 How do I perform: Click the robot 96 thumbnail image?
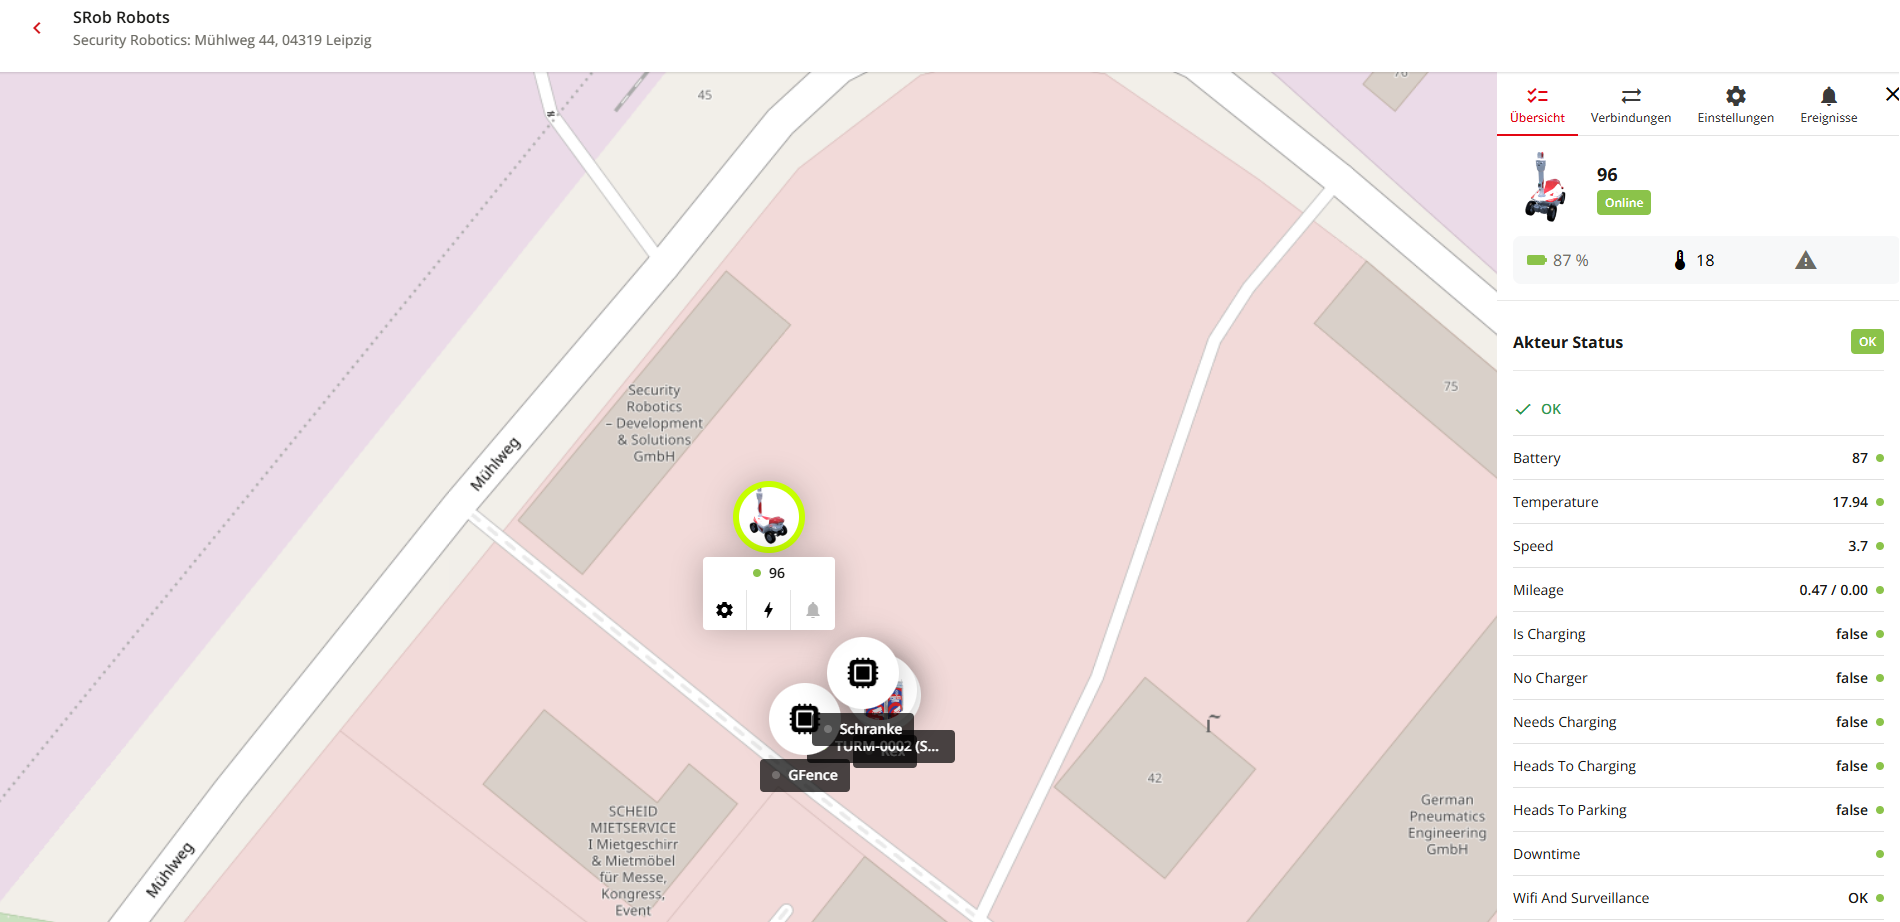click(1545, 187)
